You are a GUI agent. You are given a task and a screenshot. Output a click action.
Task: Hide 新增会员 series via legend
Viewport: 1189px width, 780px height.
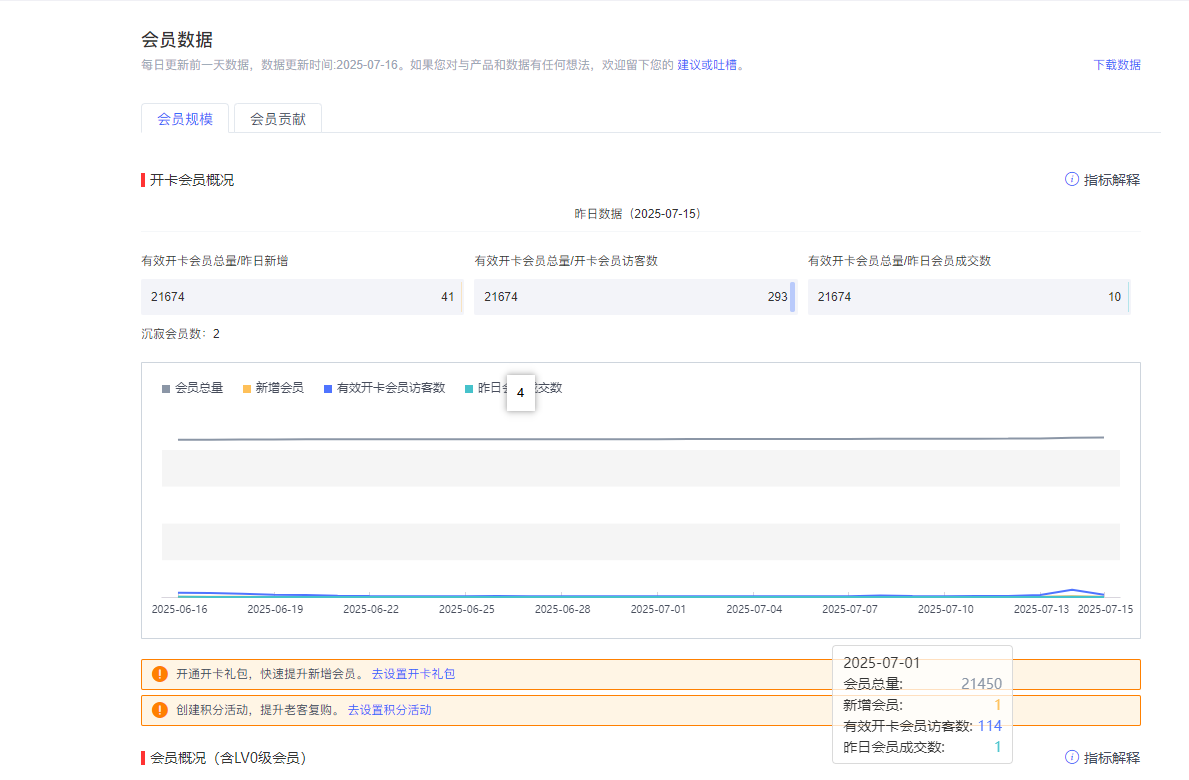click(273, 388)
